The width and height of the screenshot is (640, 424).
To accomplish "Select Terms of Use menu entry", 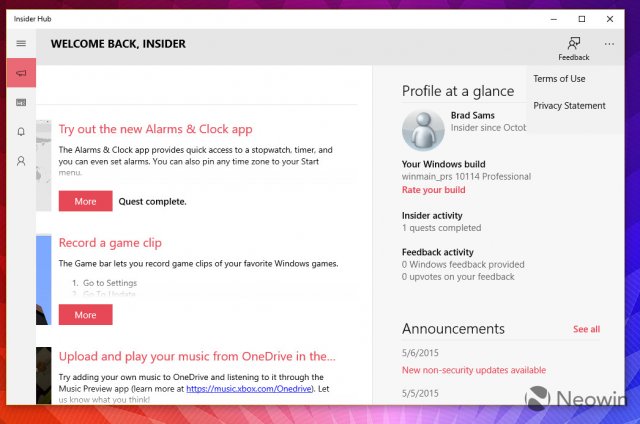I will click(x=559, y=79).
